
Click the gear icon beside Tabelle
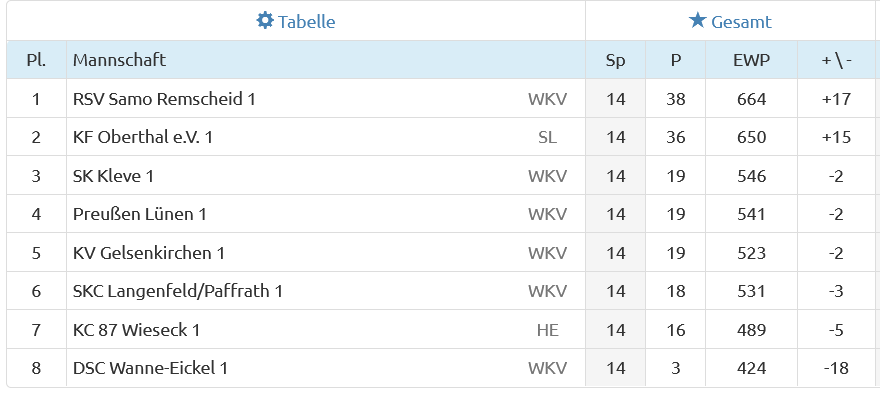(265, 21)
